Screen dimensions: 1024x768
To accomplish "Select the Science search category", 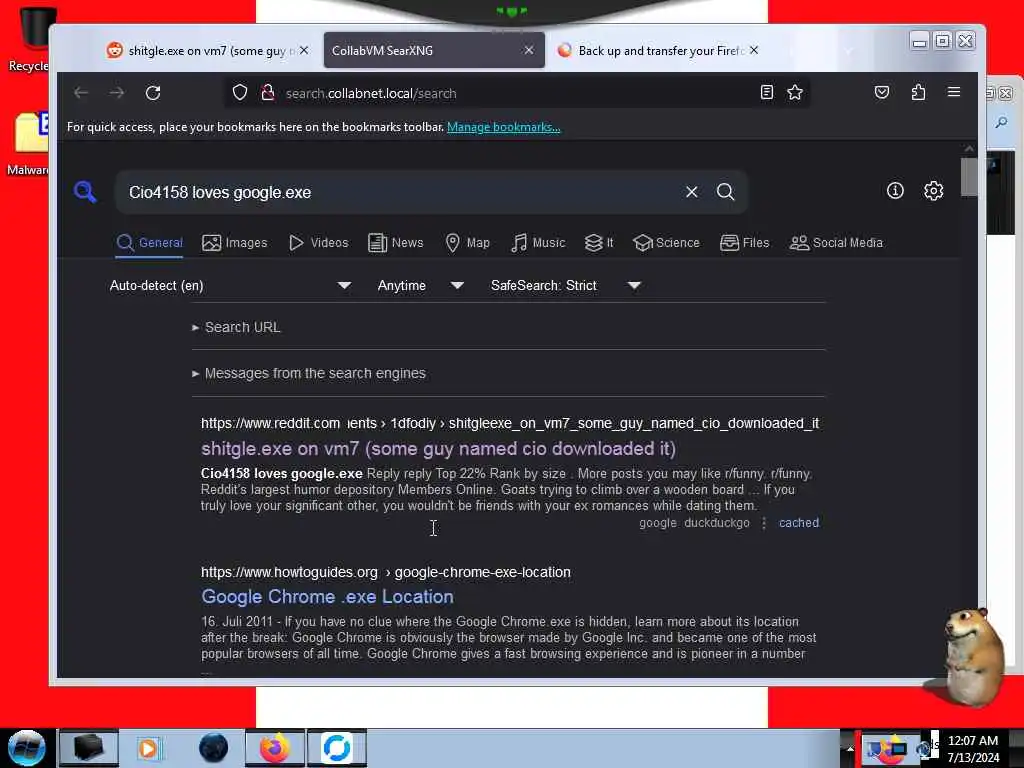I will point(666,243).
